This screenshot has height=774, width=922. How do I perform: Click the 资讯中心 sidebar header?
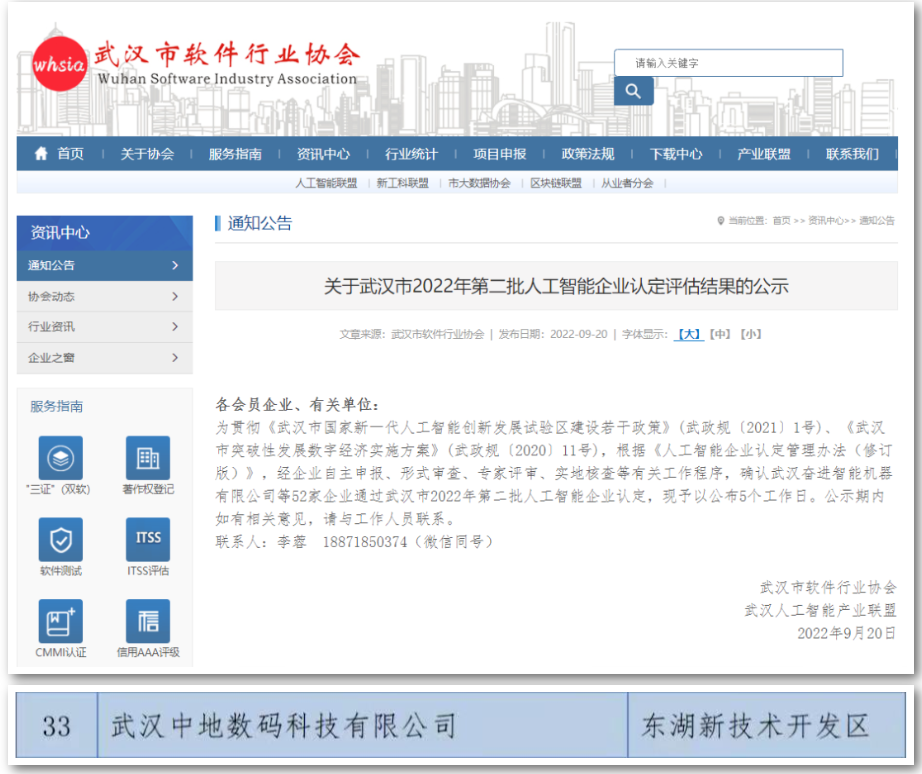pos(105,233)
